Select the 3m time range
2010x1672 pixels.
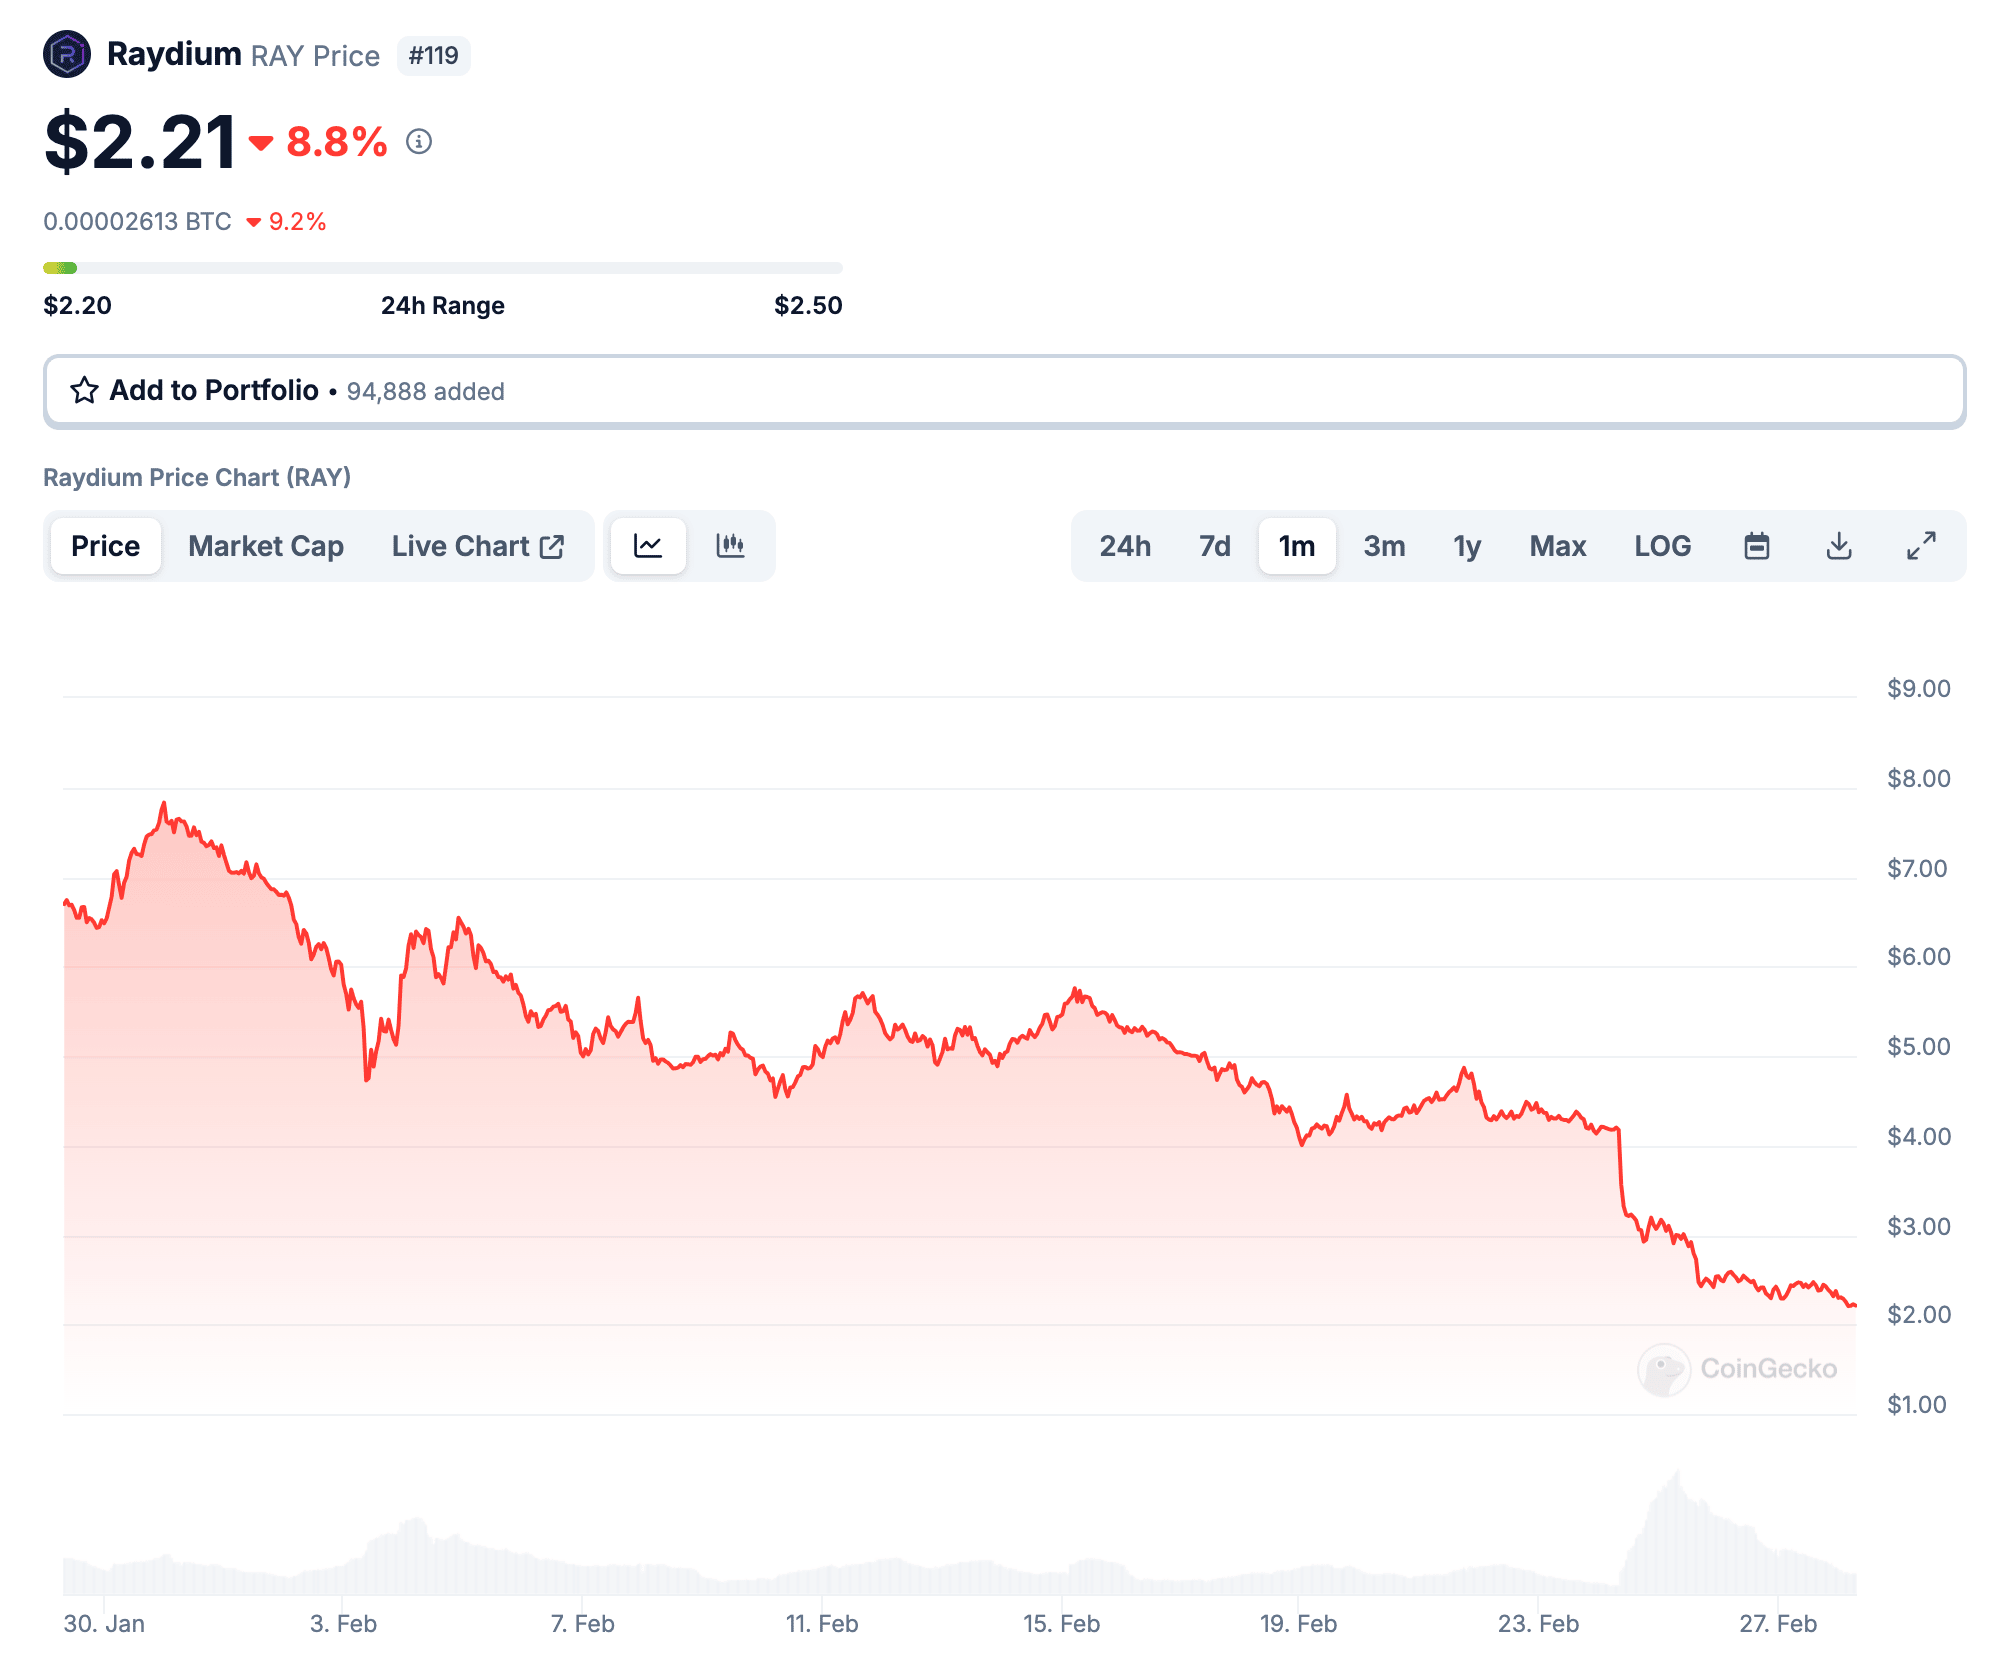pos(1384,546)
